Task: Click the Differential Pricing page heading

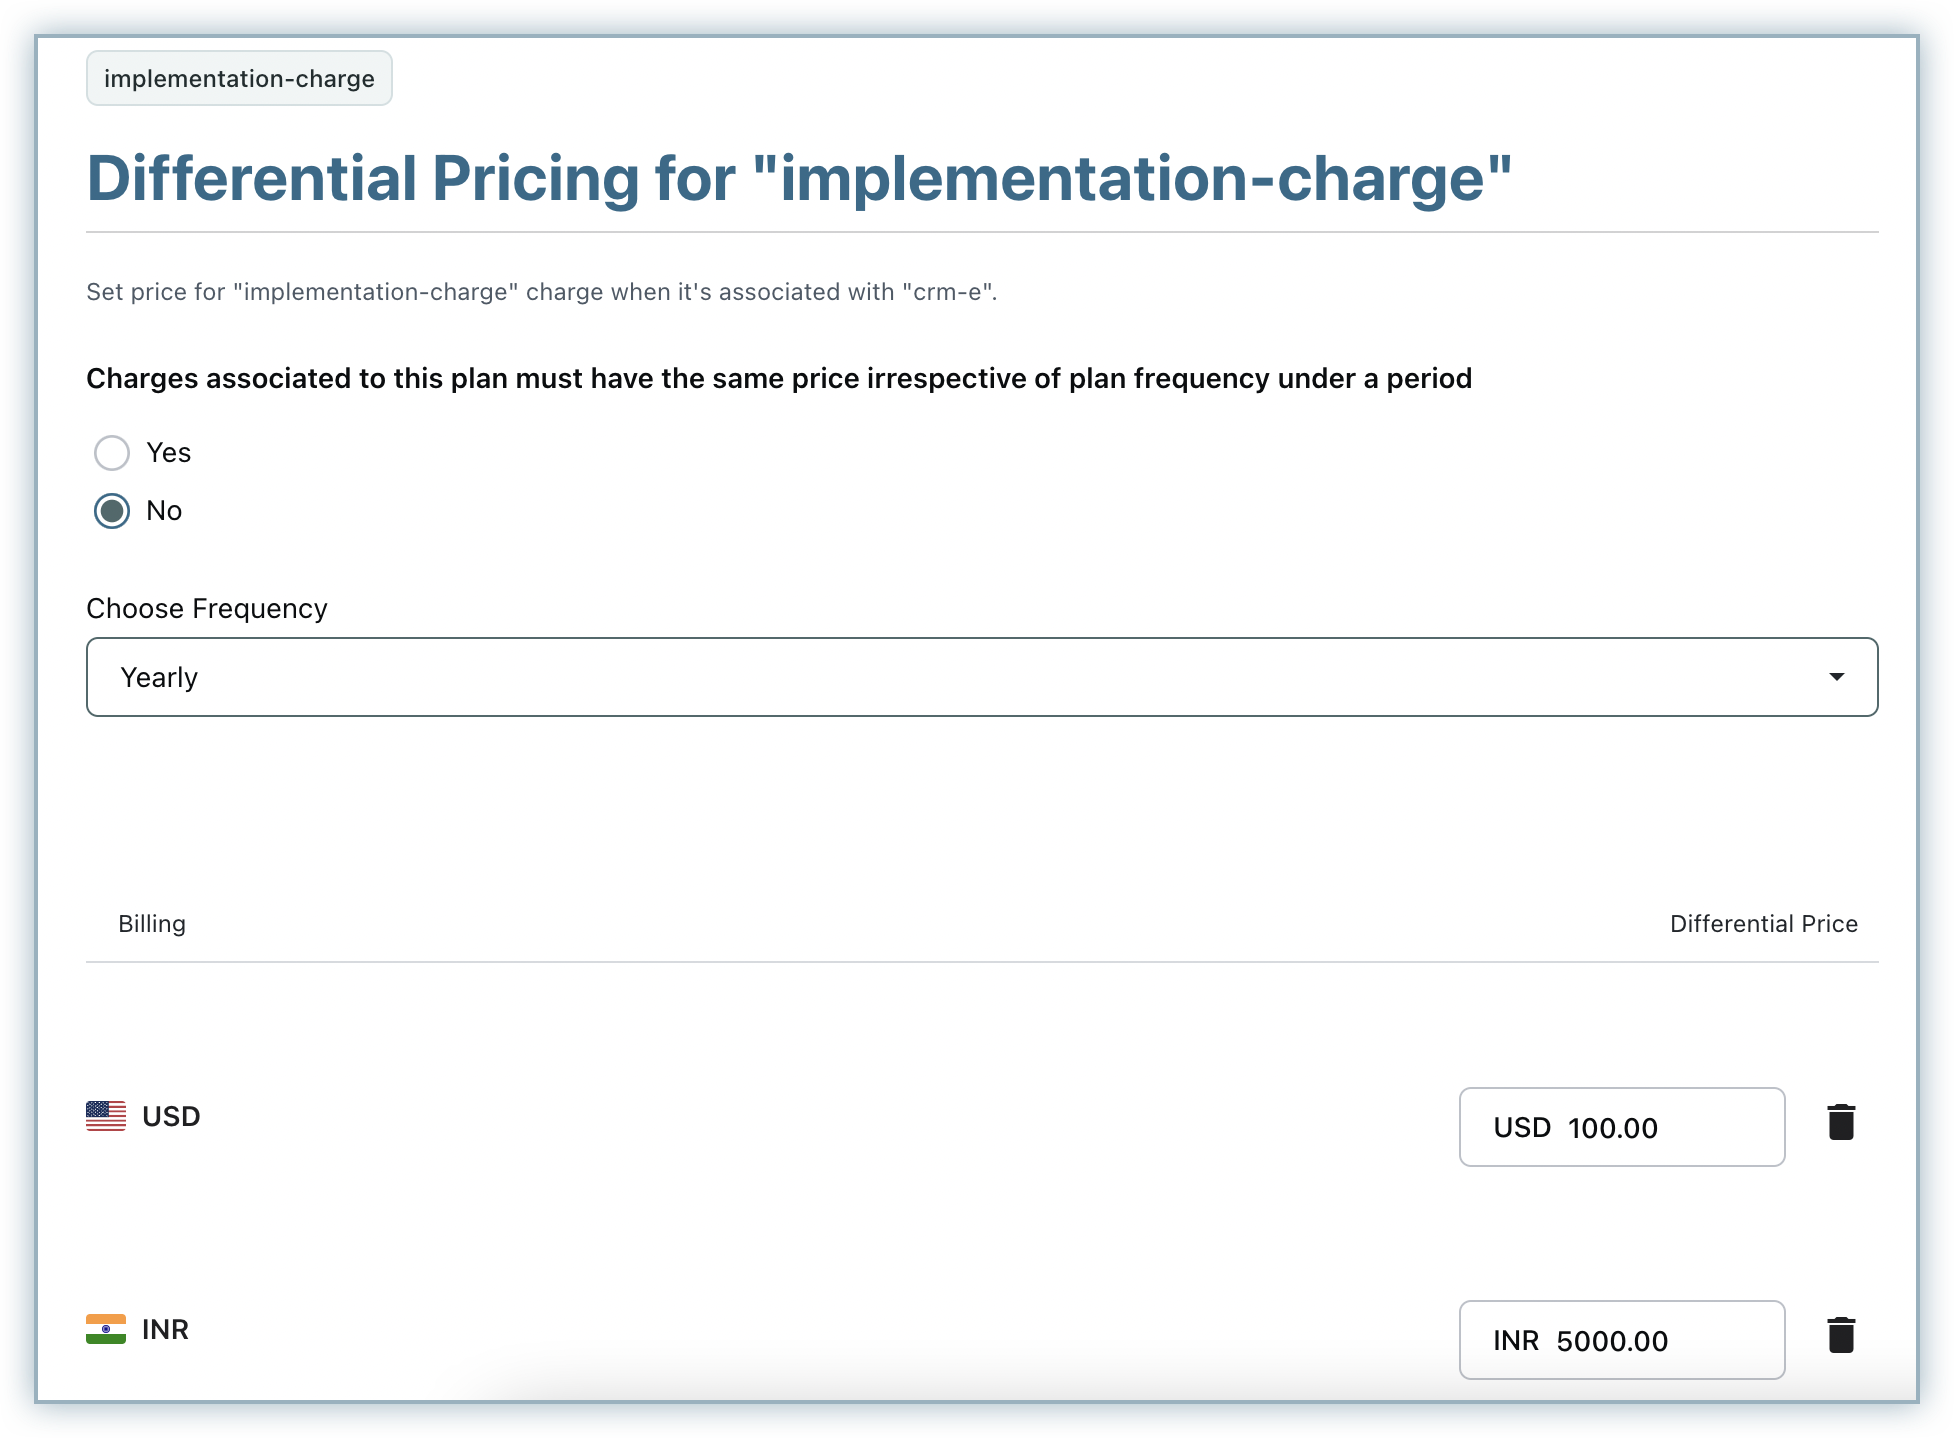Action: tap(799, 179)
